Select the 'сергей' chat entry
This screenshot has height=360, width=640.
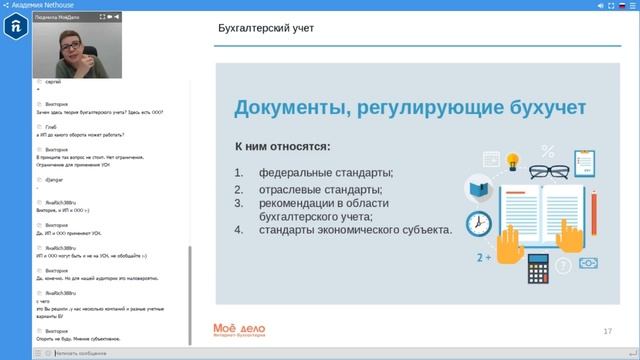point(53,82)
